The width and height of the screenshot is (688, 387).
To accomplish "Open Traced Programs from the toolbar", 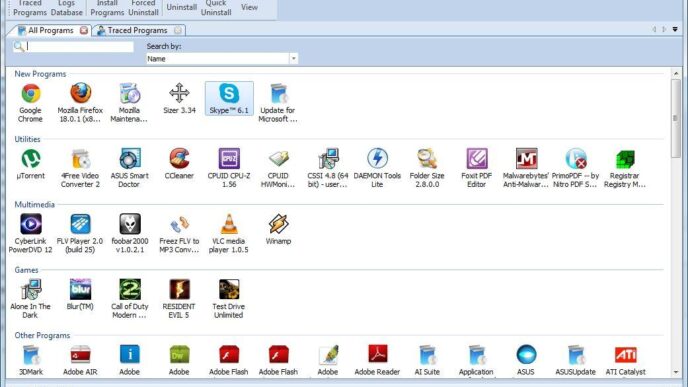I will (29, 8).
